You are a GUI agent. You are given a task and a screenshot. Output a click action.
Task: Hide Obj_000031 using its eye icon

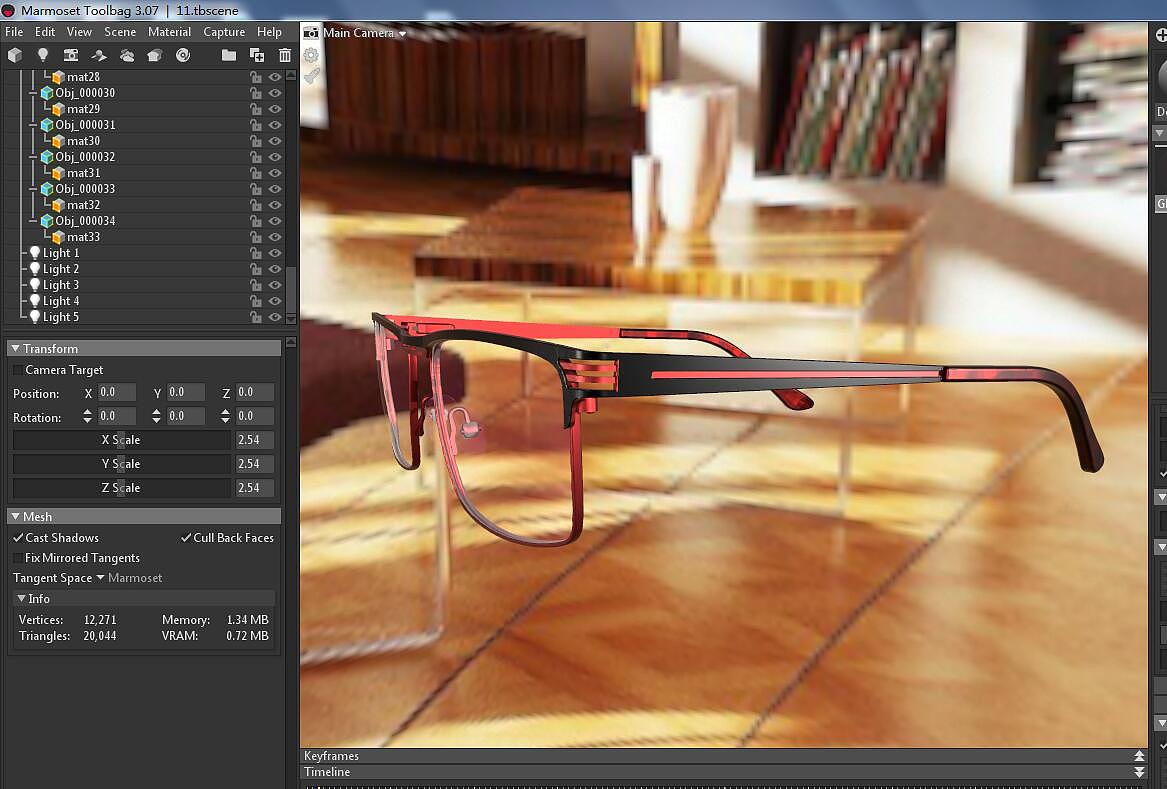275,125
